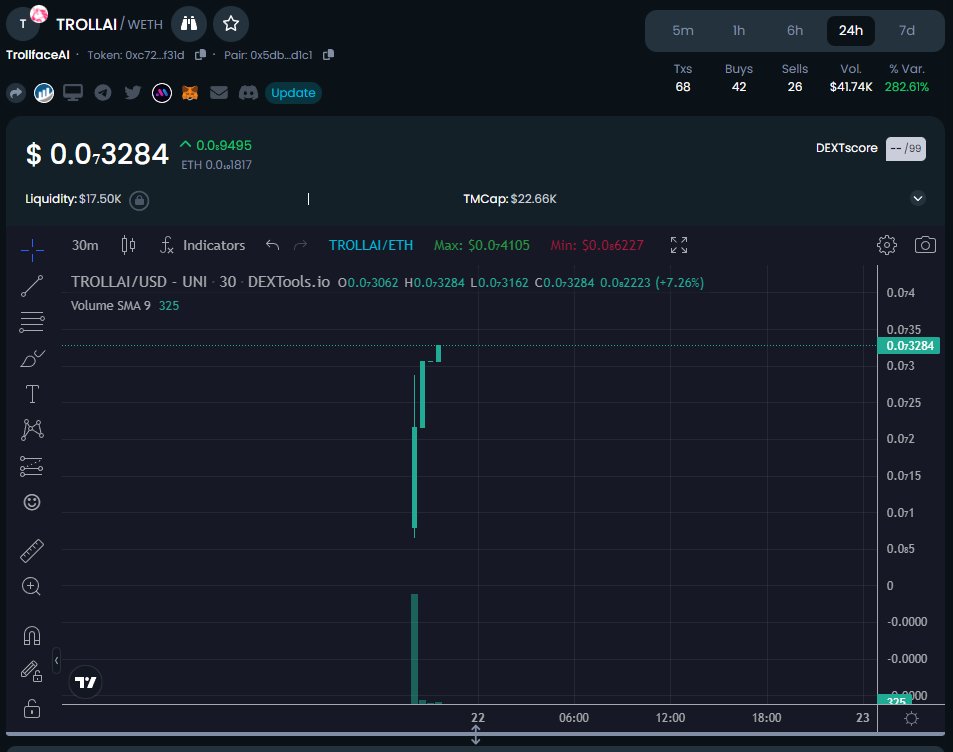Select the Fibonacci retracement lines tool
The image size is (953, 752).
click(32, 322)
